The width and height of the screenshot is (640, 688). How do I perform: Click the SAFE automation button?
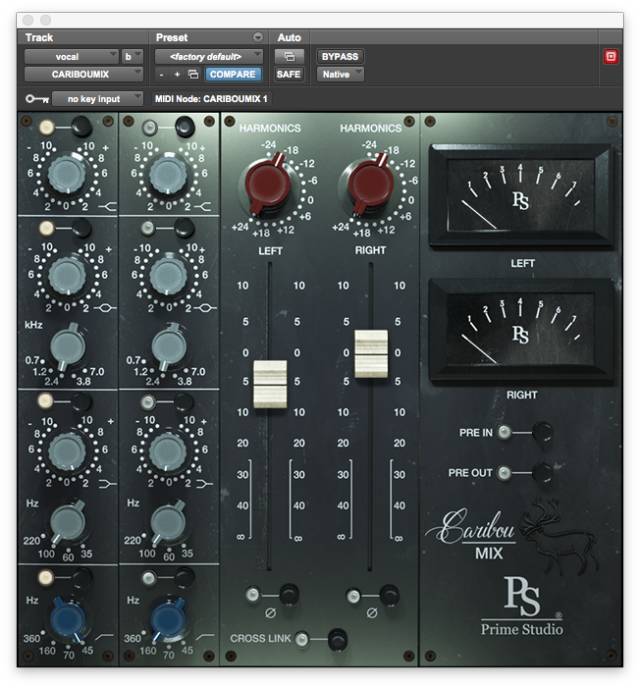click(289, 74)
